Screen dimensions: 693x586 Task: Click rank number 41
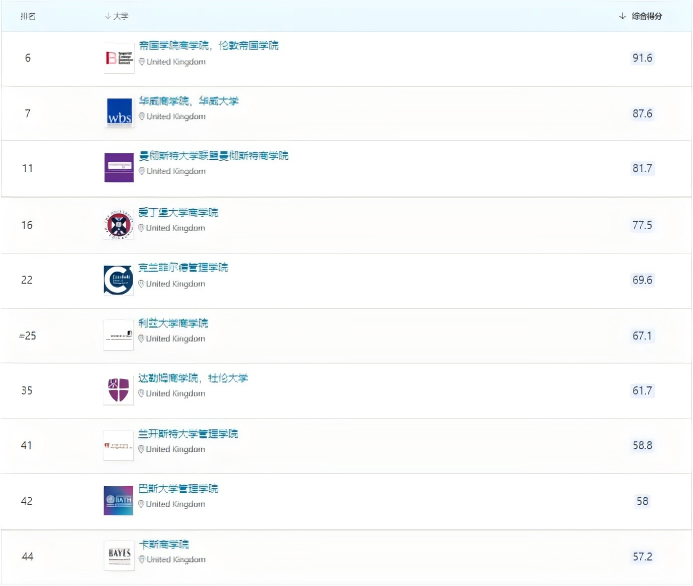click(x=27, y=445)
